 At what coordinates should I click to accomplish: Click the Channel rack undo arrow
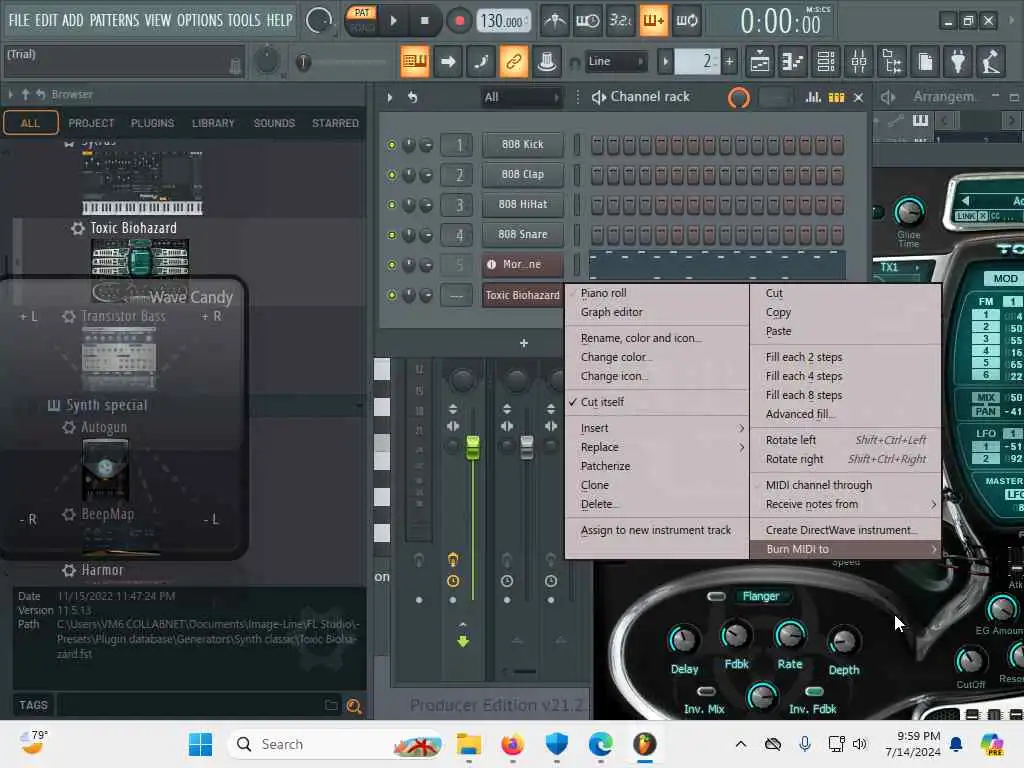[x=412, y=97]
